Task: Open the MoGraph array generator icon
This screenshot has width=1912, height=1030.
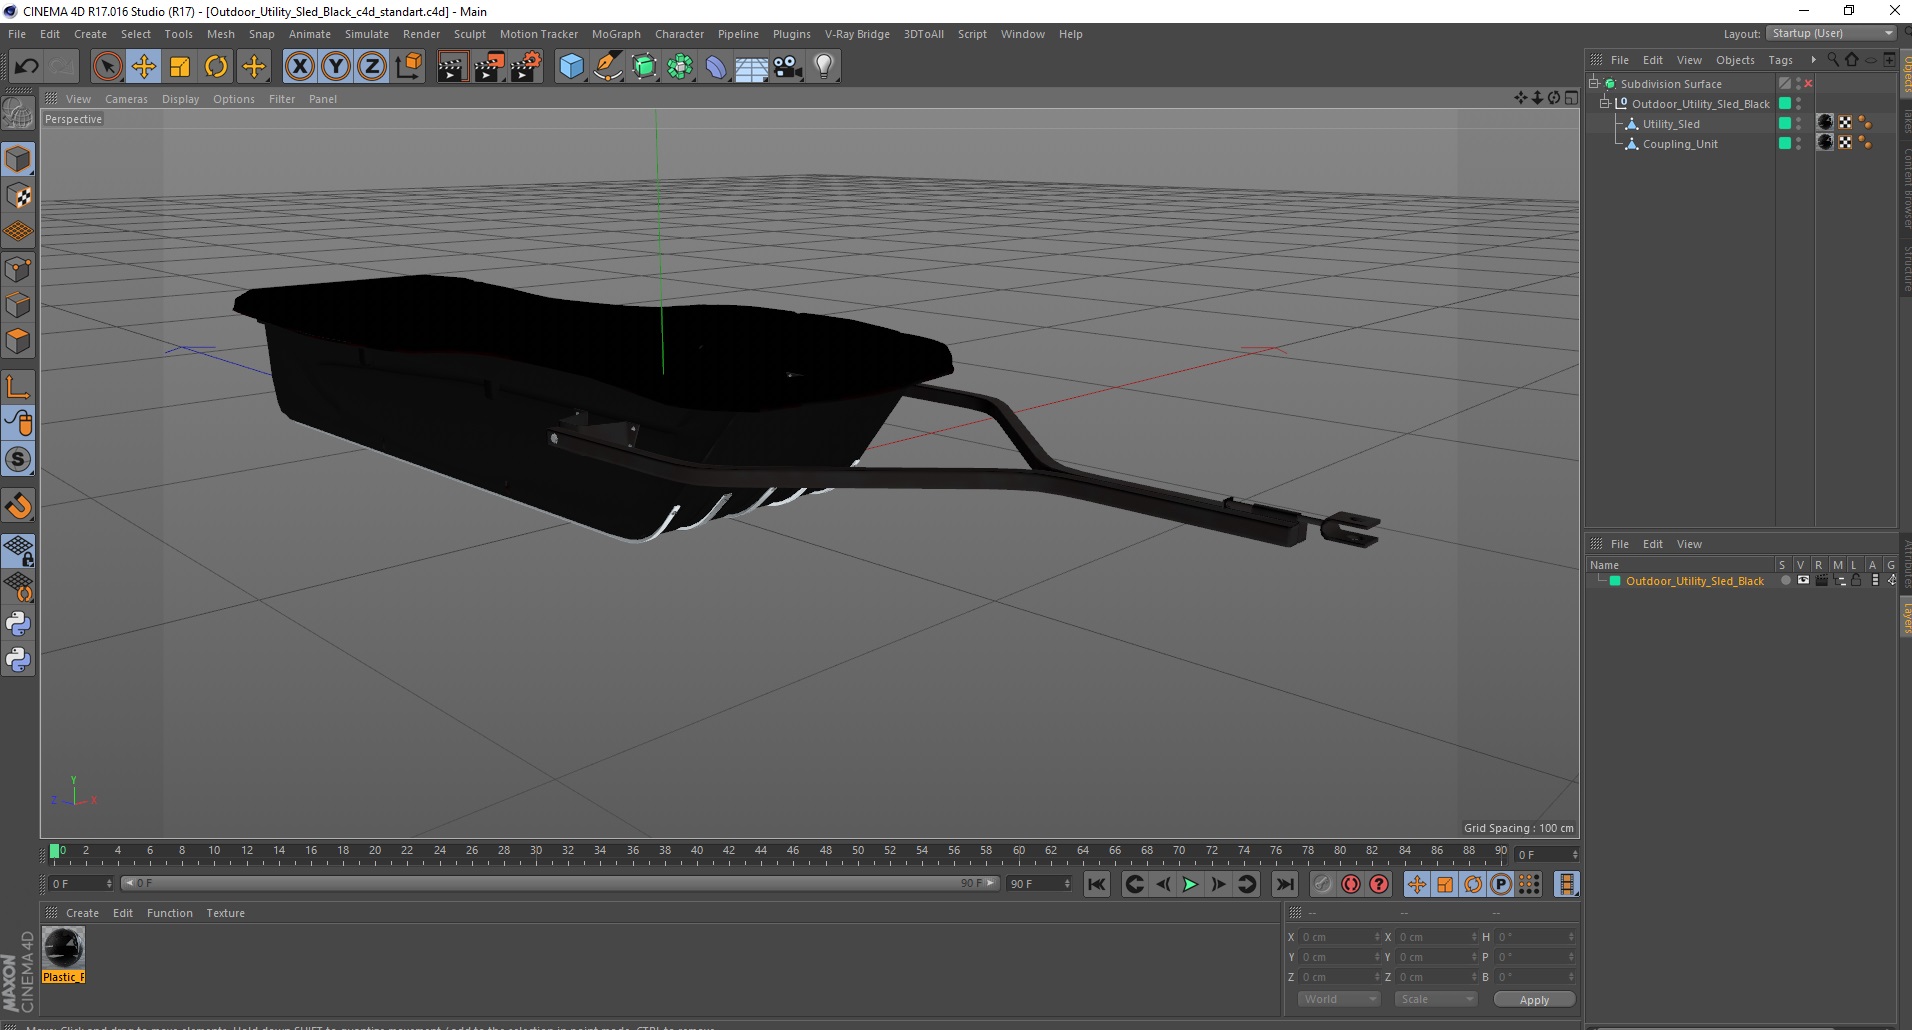Action: click(681, 67)
